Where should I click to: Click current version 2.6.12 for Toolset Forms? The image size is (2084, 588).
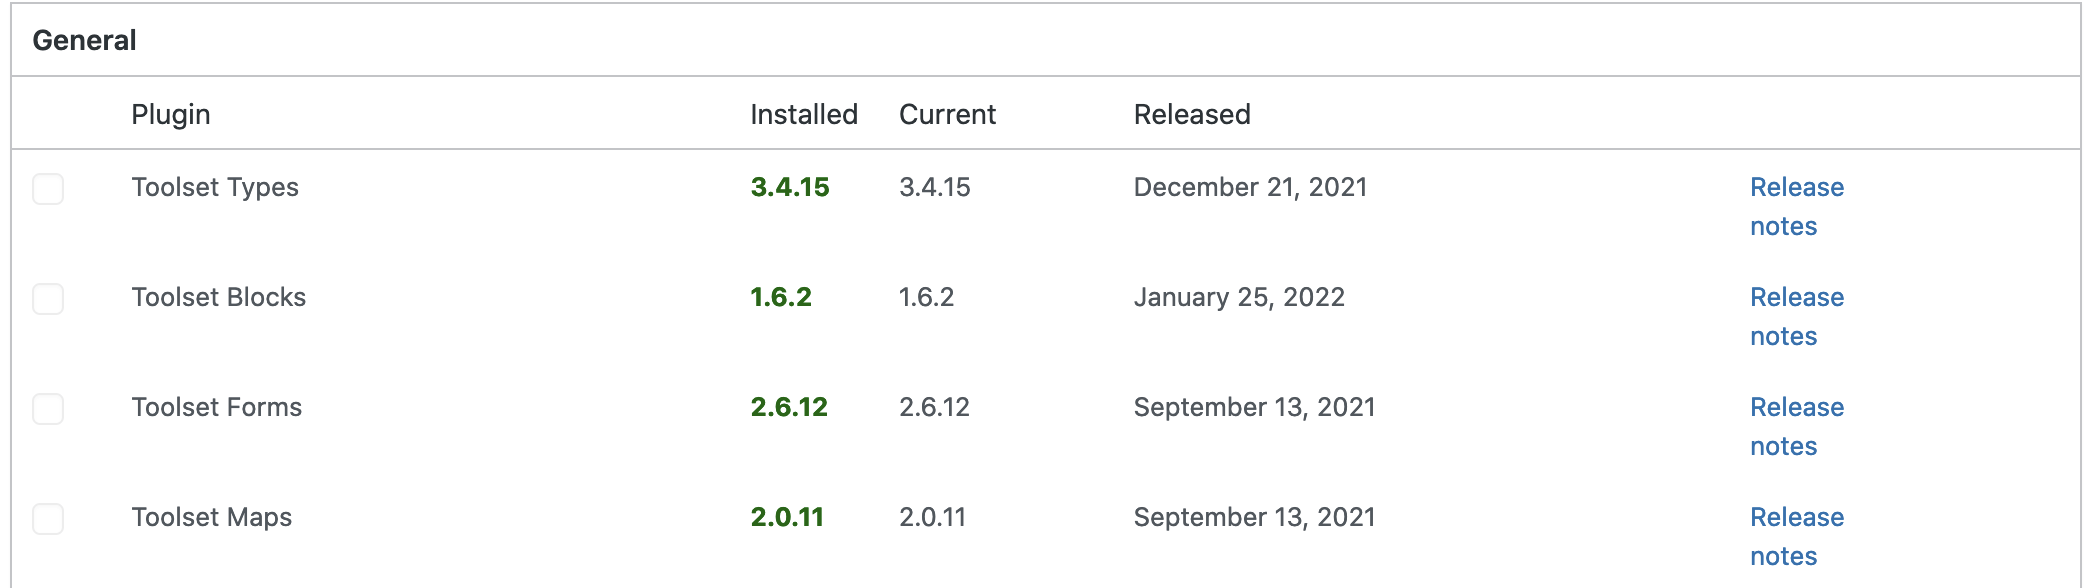935,408
